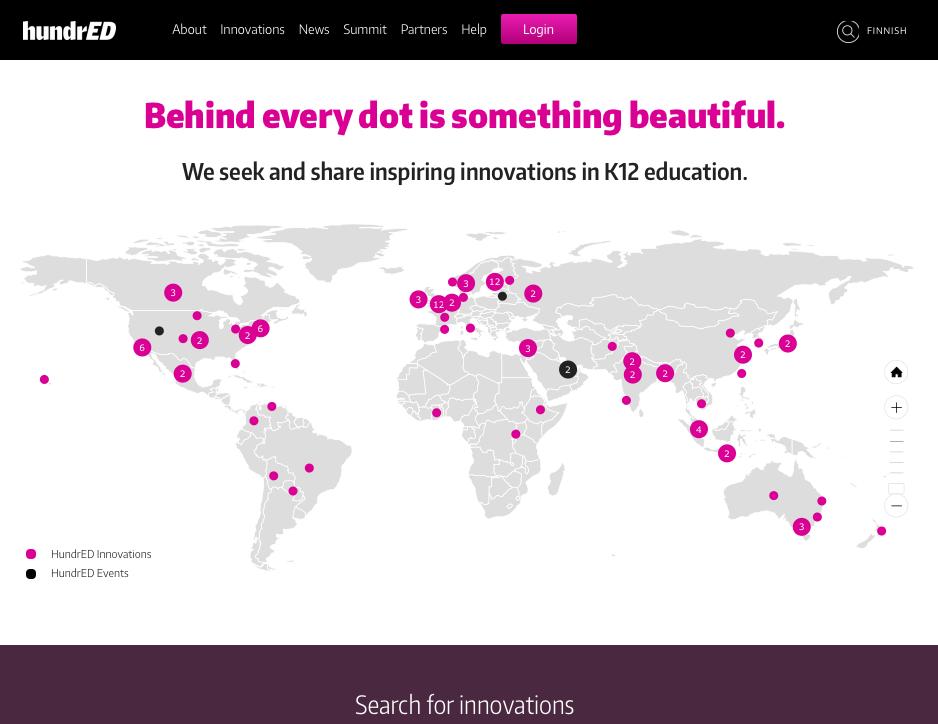
Task: Open the Middle East pink cluster marked 3
Action: pyautogui.click(x=528, y=348)
